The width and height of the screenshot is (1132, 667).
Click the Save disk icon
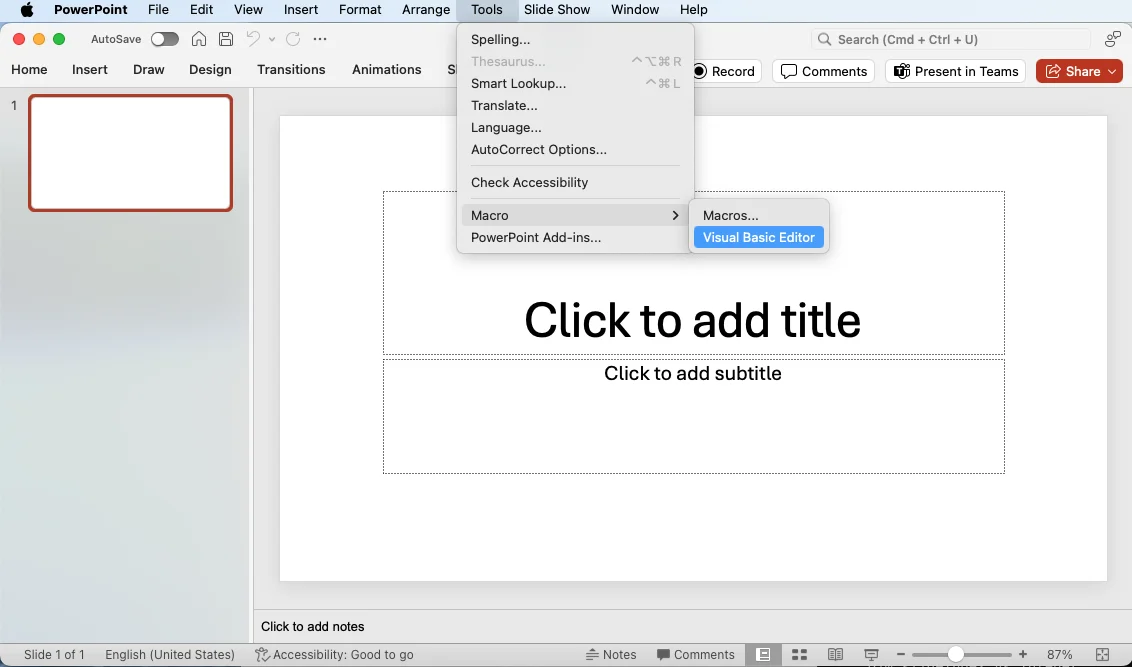(x=226, y=39)
